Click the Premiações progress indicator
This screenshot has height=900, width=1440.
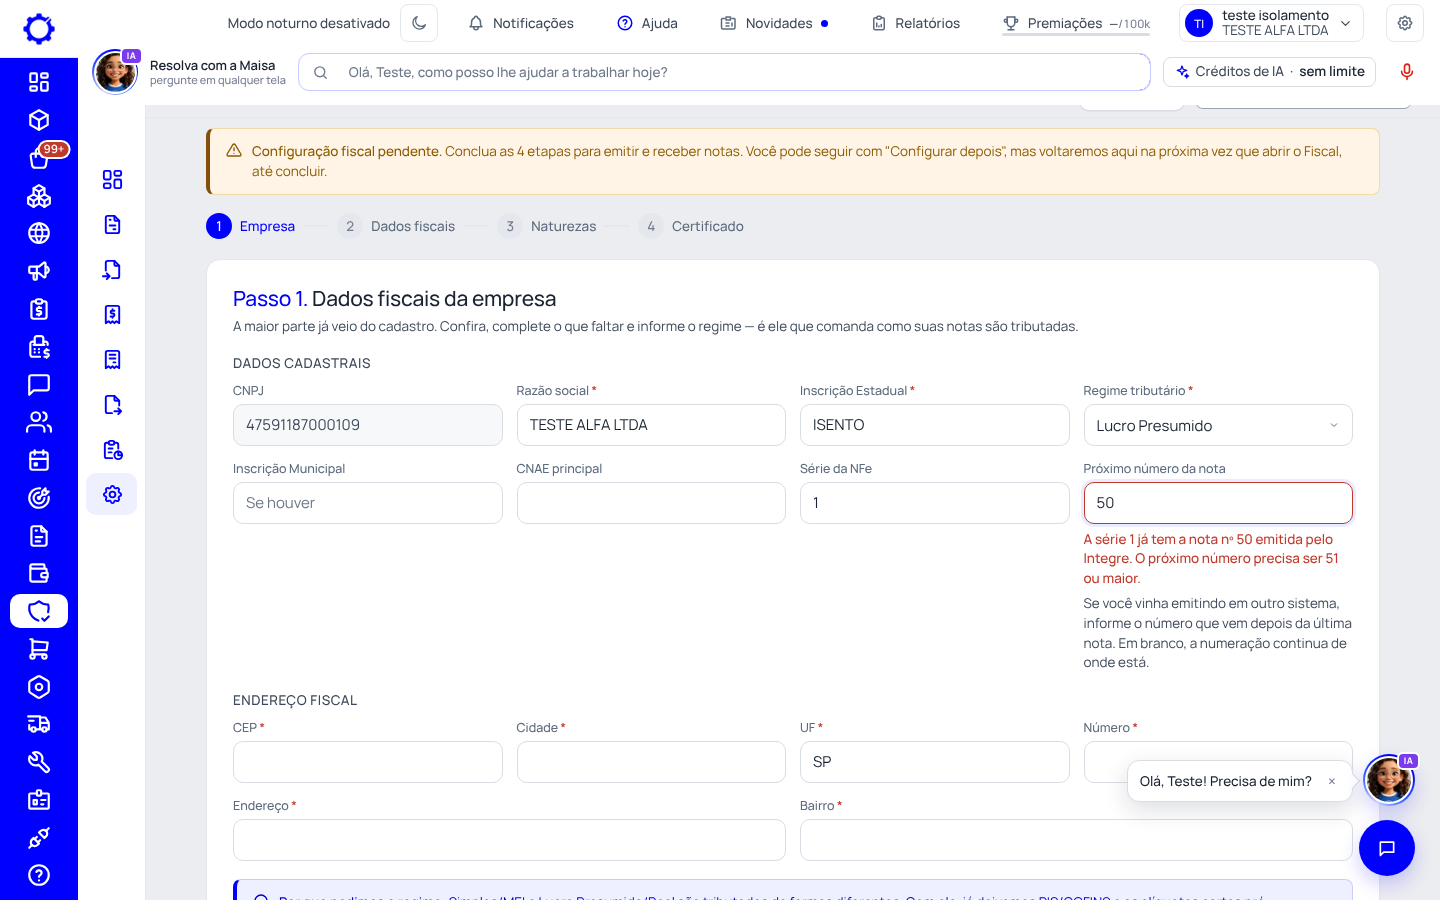[x=1076, y=23]
